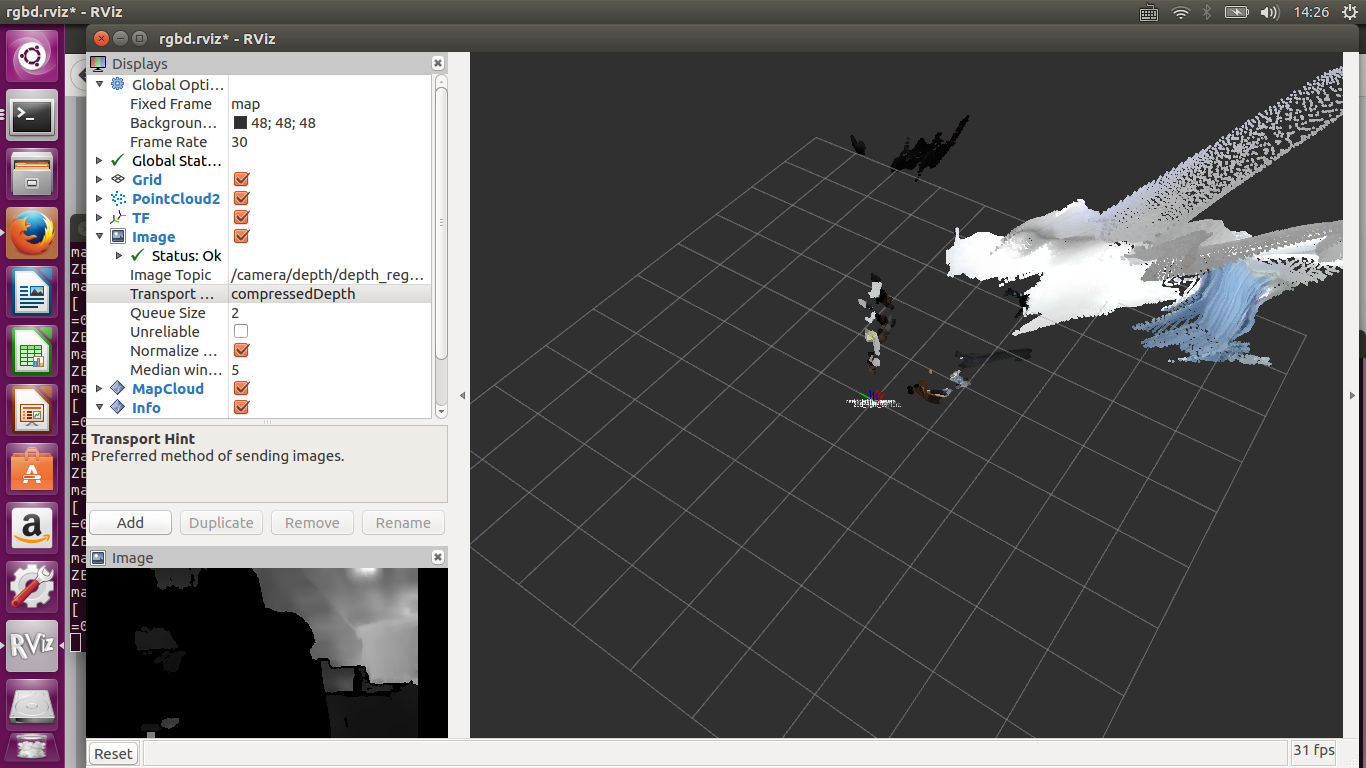Enable the Unreliable checkbox
This screenshot has width=1366, height=768.
[x=241, y=332]
